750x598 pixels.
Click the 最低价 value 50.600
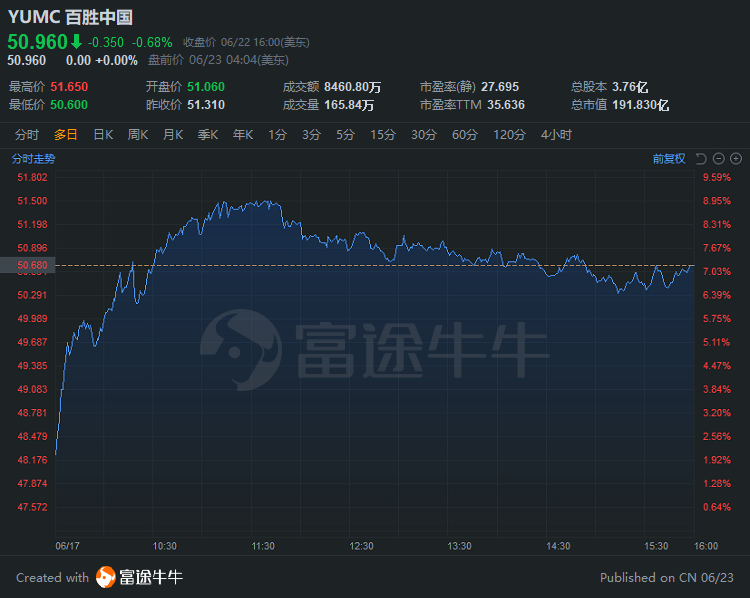pyautogui.click(x=69, y=105)
